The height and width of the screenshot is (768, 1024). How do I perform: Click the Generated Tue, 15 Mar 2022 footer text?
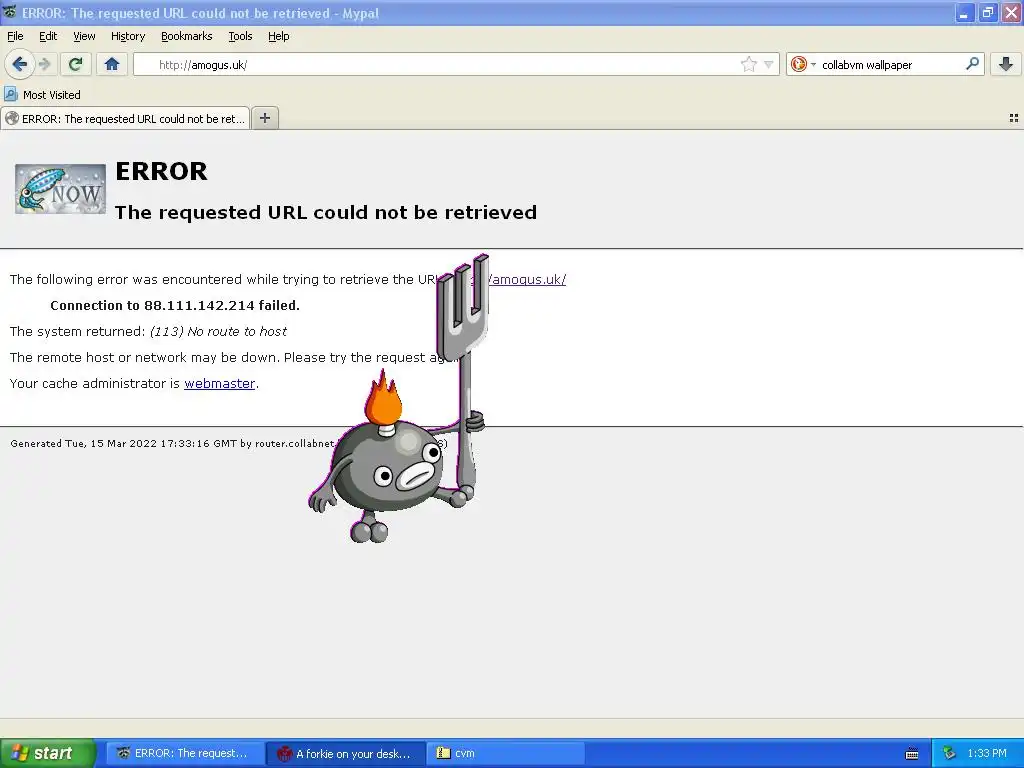(172, 443)
